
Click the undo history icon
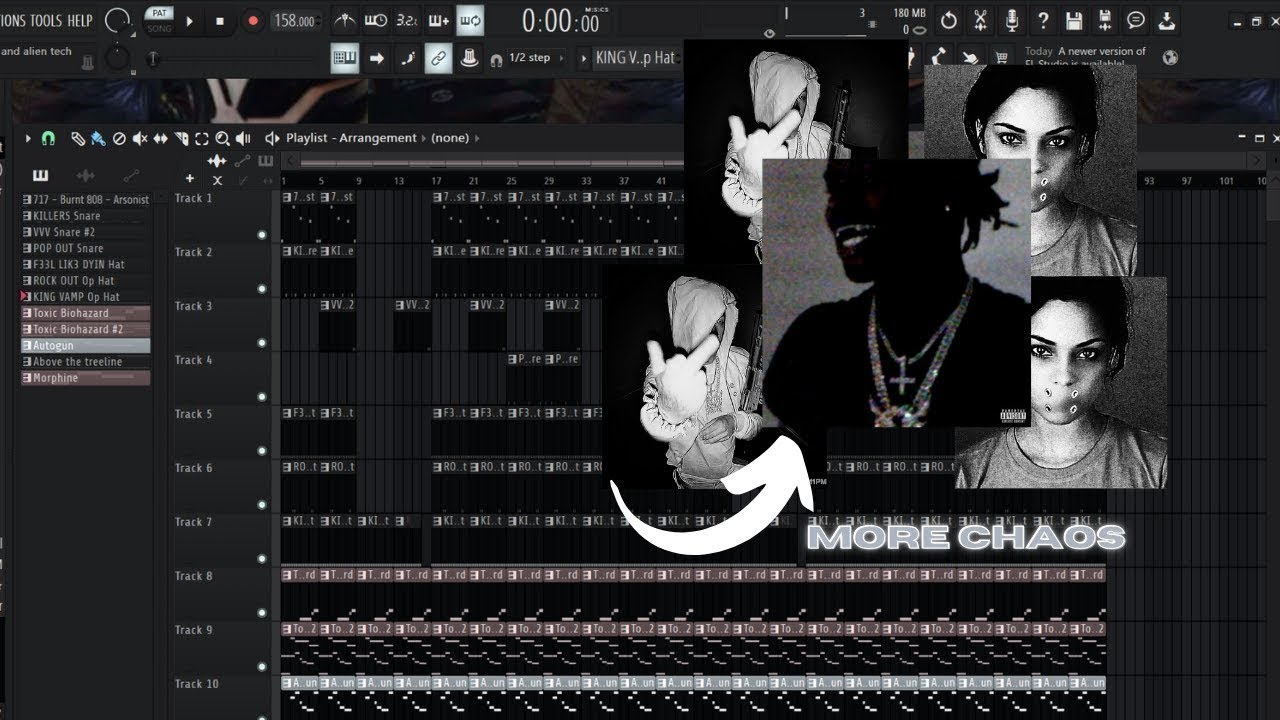click(948, 20)
